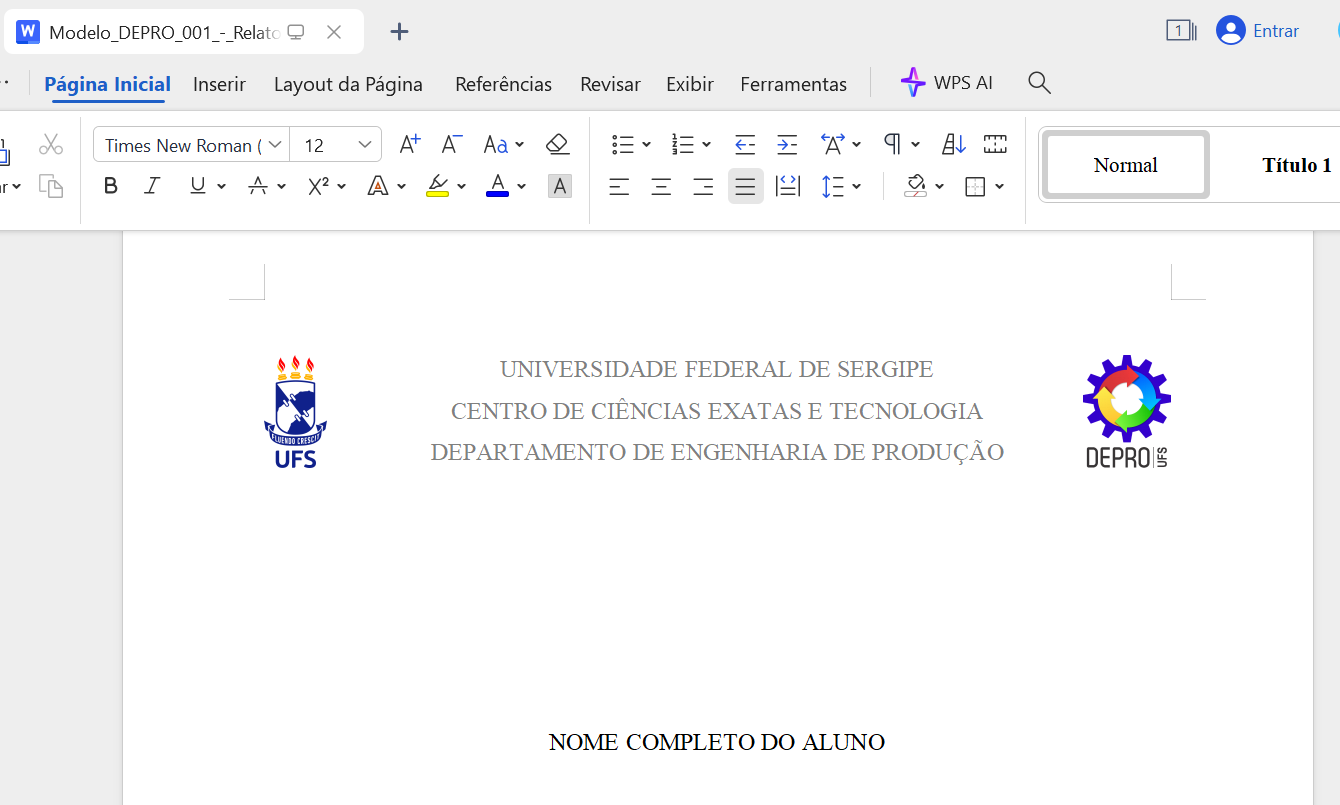Click the DEPRO gear logo image
Screen dimensions: 1340x805
point(1126,411)
